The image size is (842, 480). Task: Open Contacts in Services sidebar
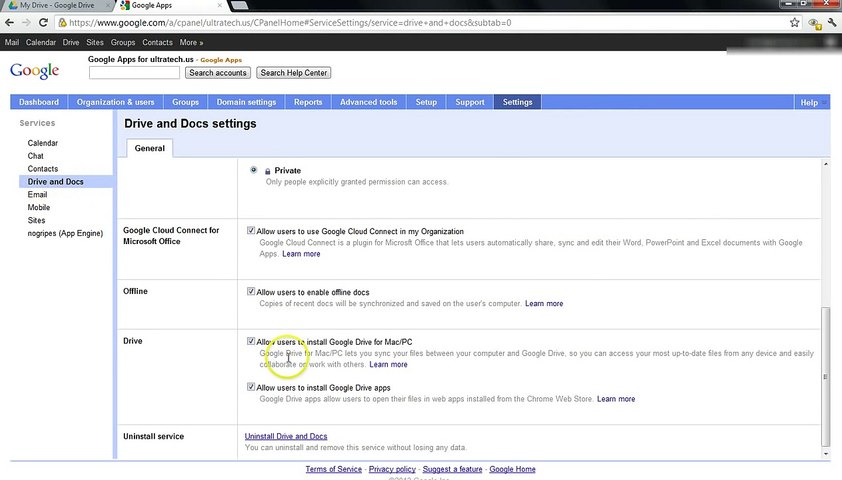[42, 169]
